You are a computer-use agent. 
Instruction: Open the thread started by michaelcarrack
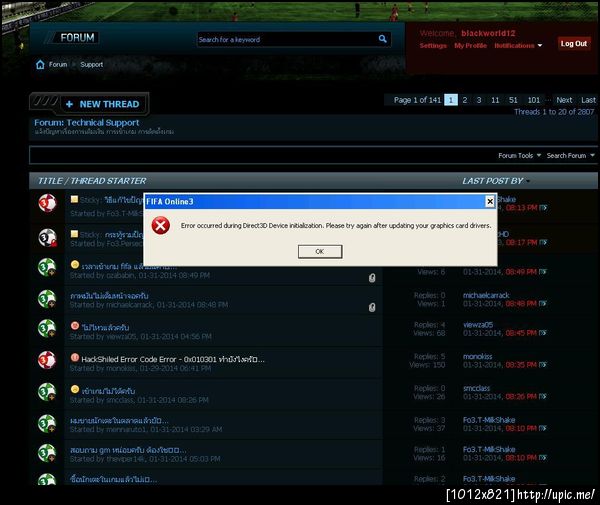109,296
